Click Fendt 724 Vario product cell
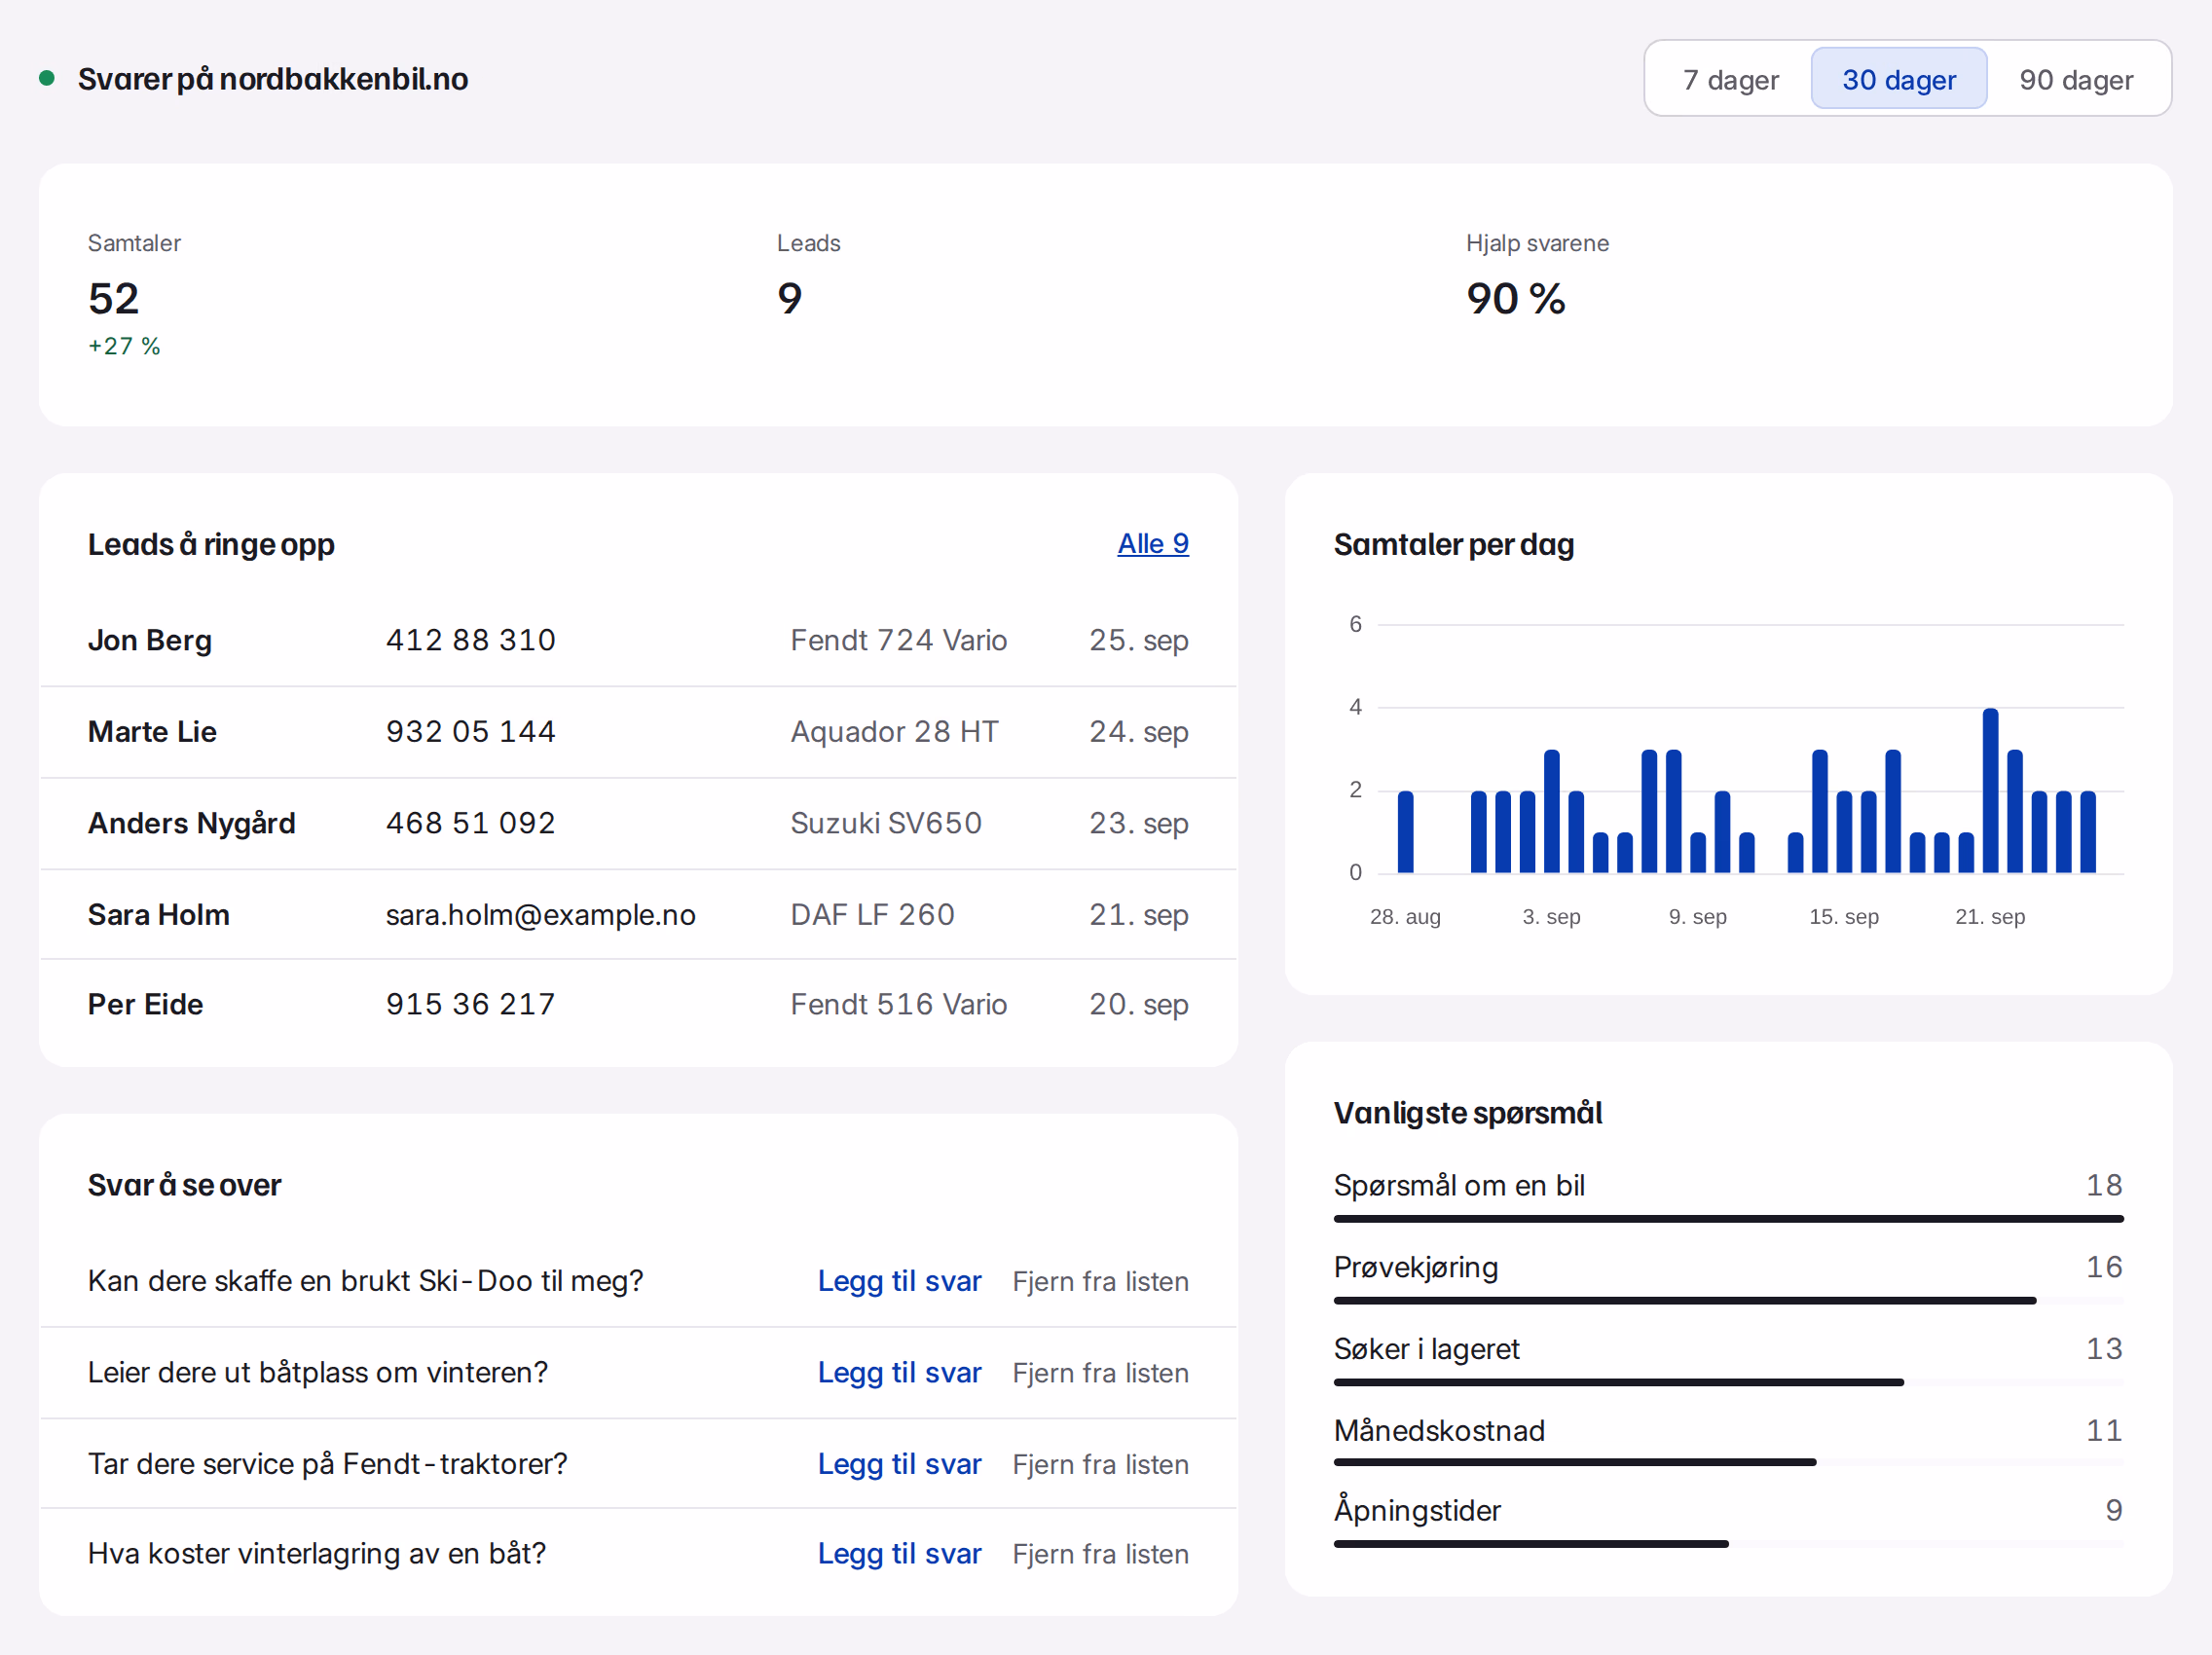 [x=898, y=640]
